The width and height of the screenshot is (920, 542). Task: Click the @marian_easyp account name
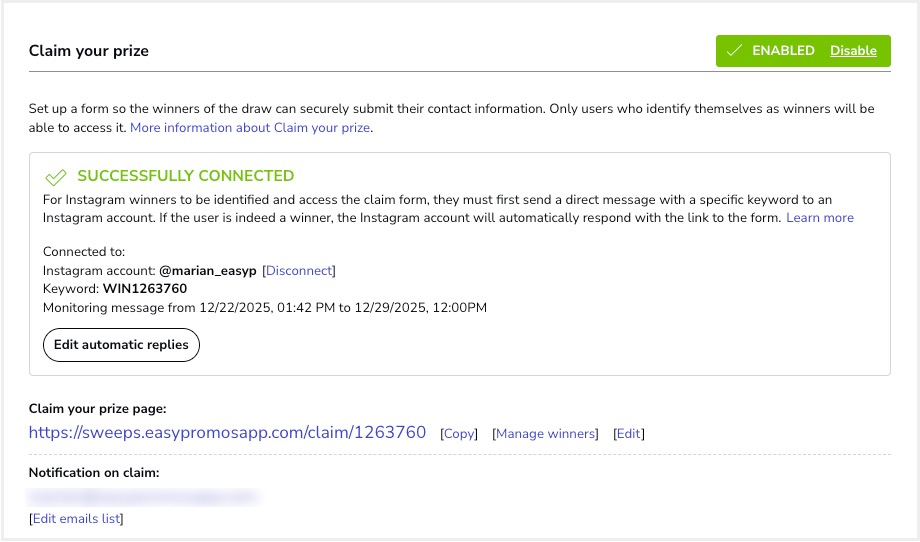pos(206,270)
